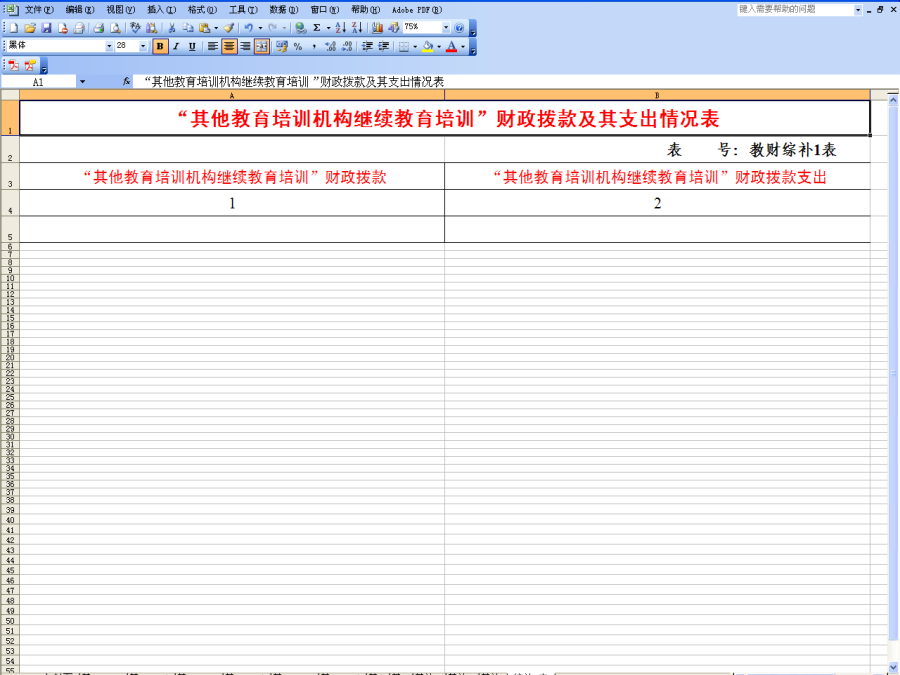Viewport: 900px width, 675px height.
Task: Toggle Italic formatting
Action: pos(176,46)
